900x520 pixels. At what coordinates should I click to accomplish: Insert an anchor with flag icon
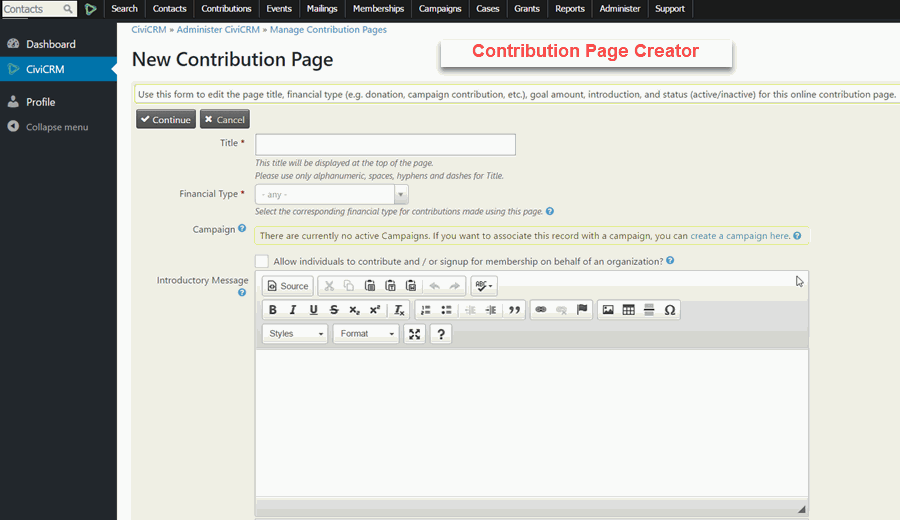(x=582, y=310)
